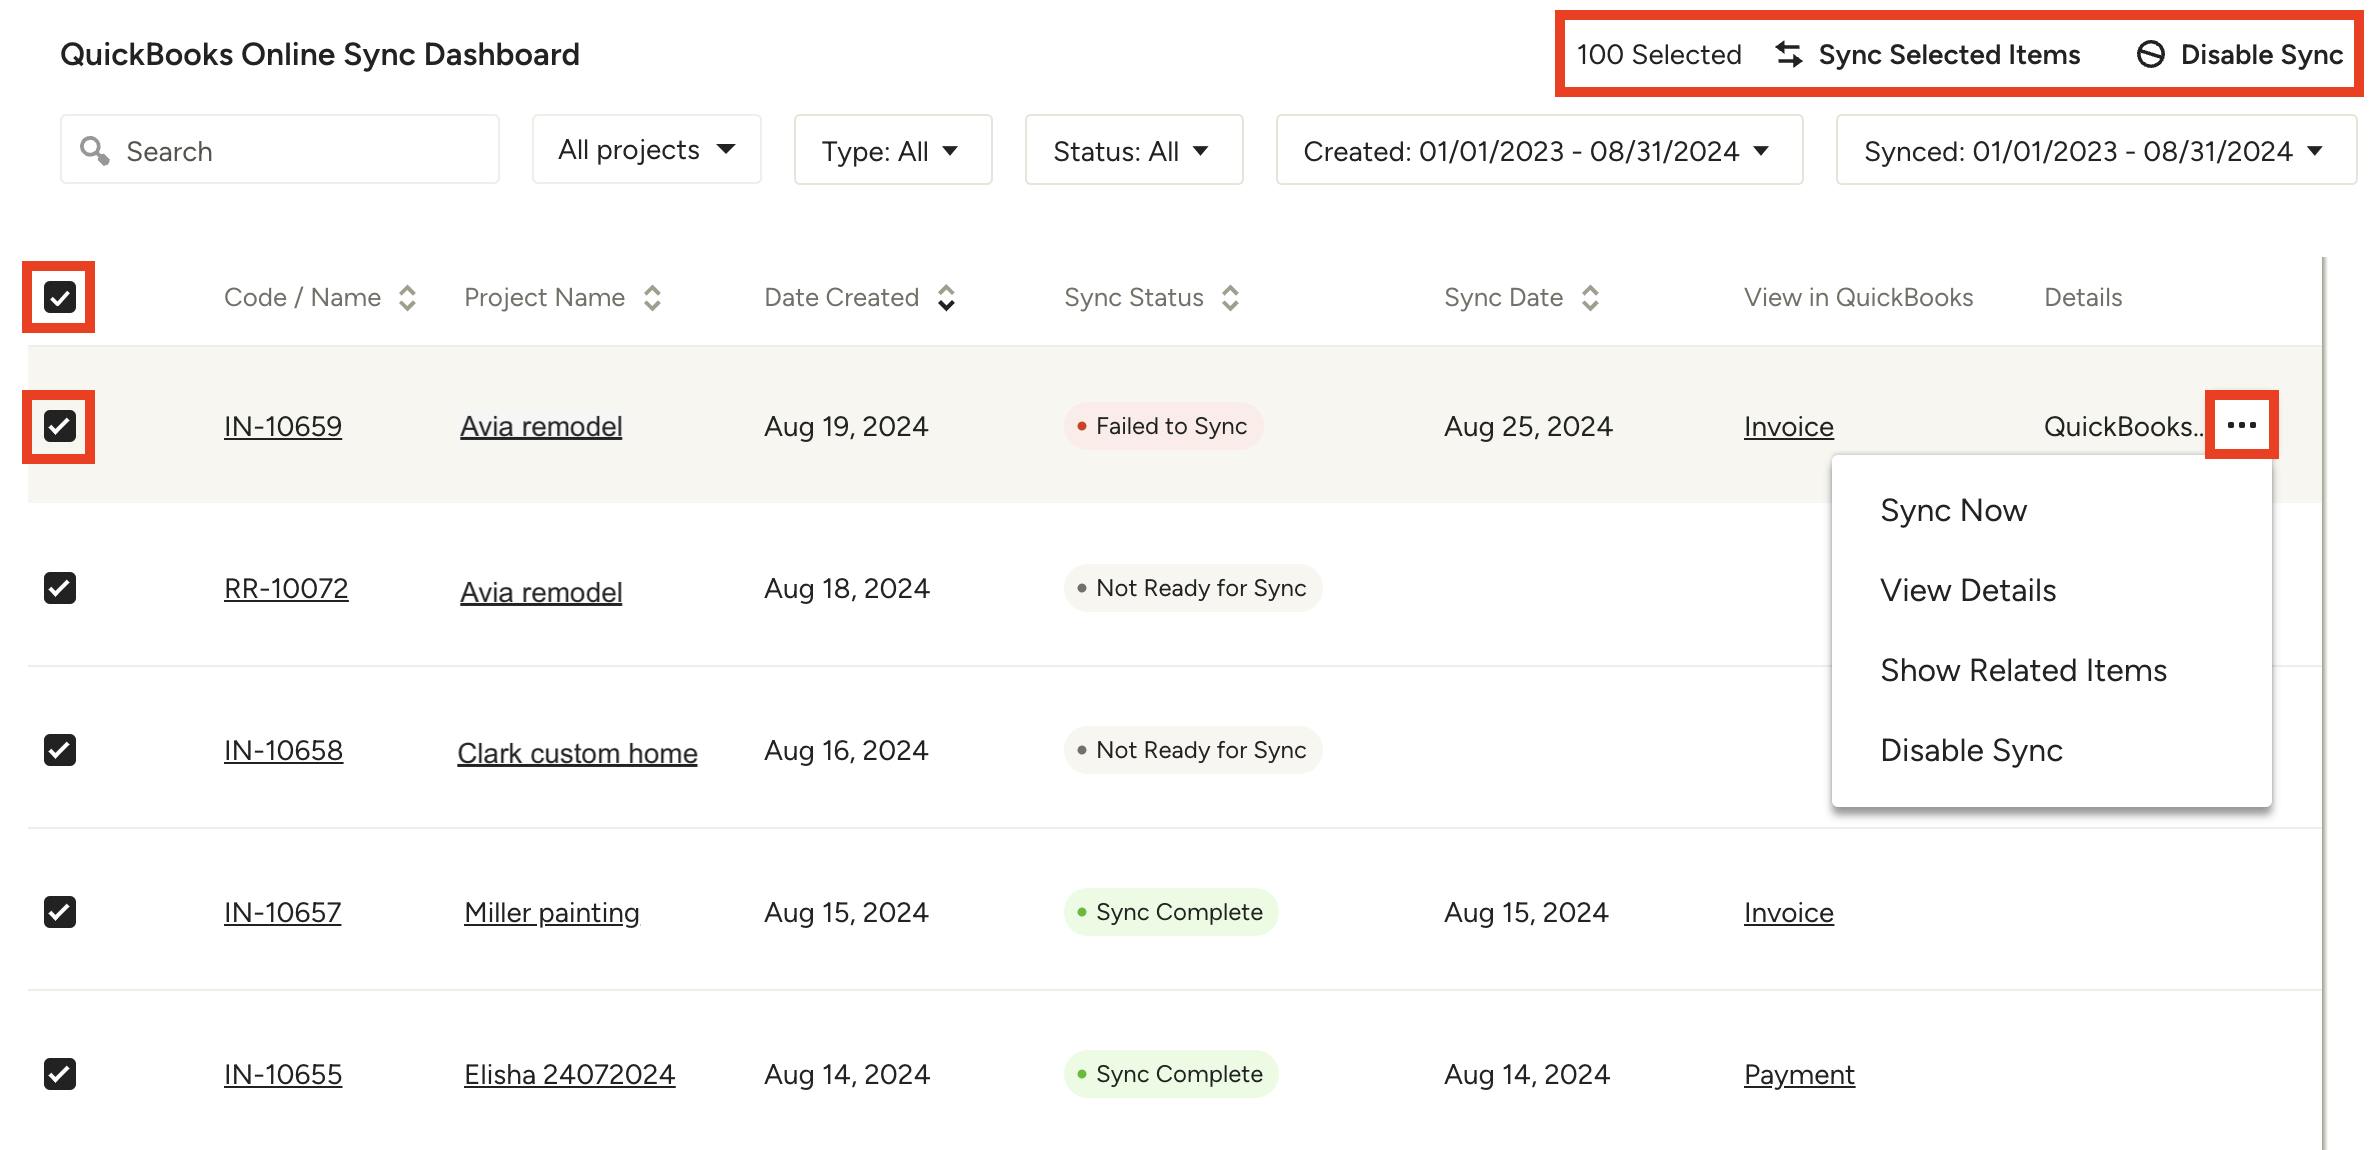
Task: Open the IN-10657 code link
Action: pyautogui.click(x=283, y=912)
